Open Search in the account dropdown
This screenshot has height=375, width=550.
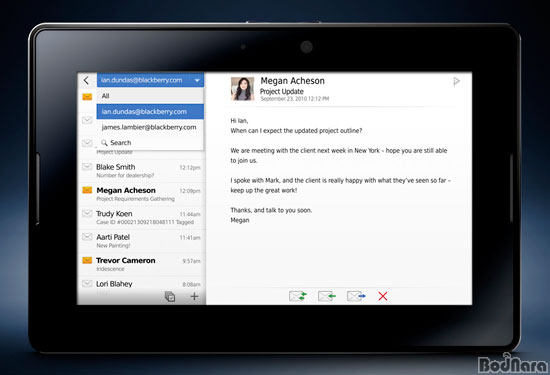[x=150, y=143]
